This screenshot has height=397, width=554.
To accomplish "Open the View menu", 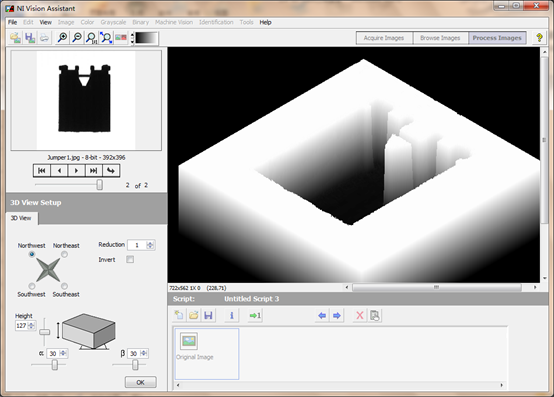I will [x=46, y=22].
